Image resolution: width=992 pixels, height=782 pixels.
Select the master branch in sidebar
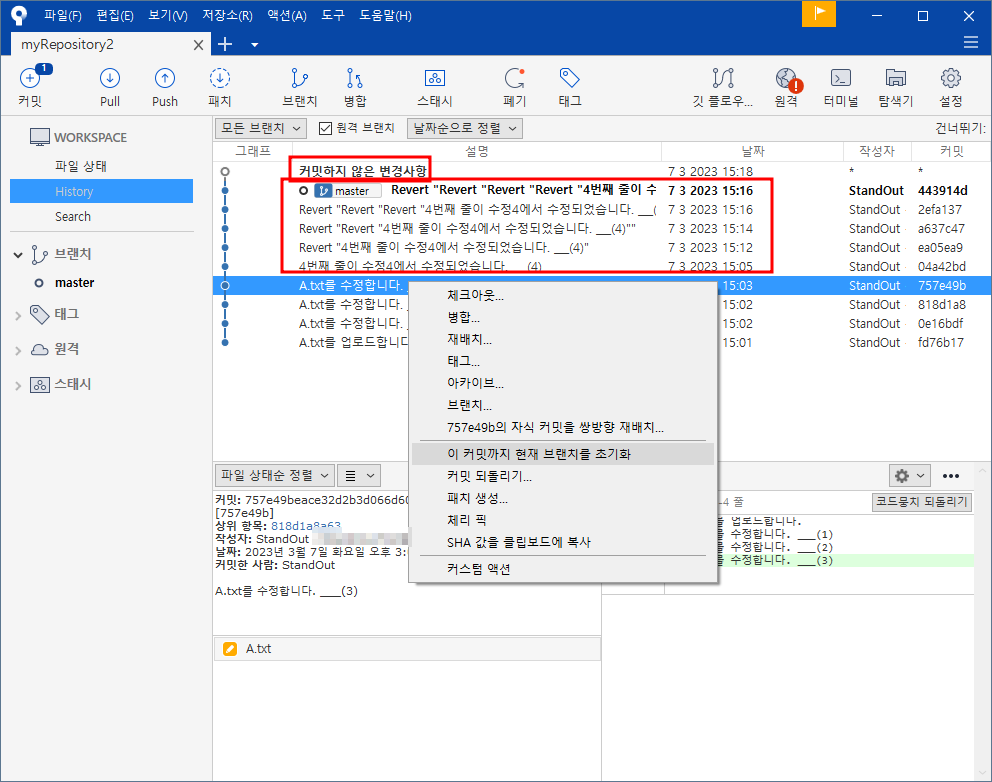coord(75,283)
